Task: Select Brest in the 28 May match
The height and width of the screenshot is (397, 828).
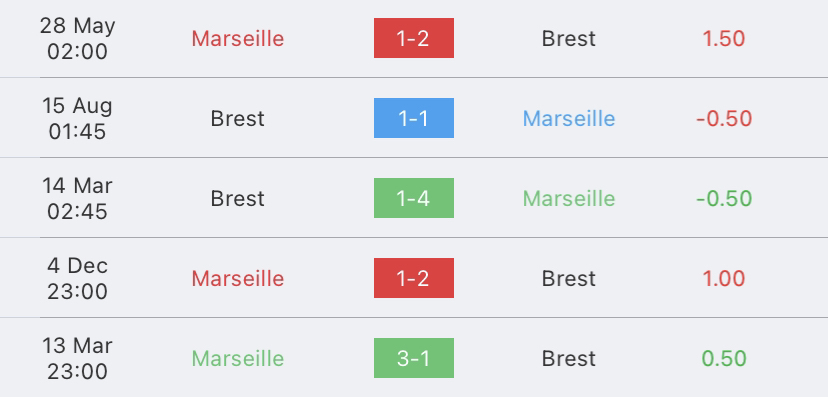Action: coord(569,39)
